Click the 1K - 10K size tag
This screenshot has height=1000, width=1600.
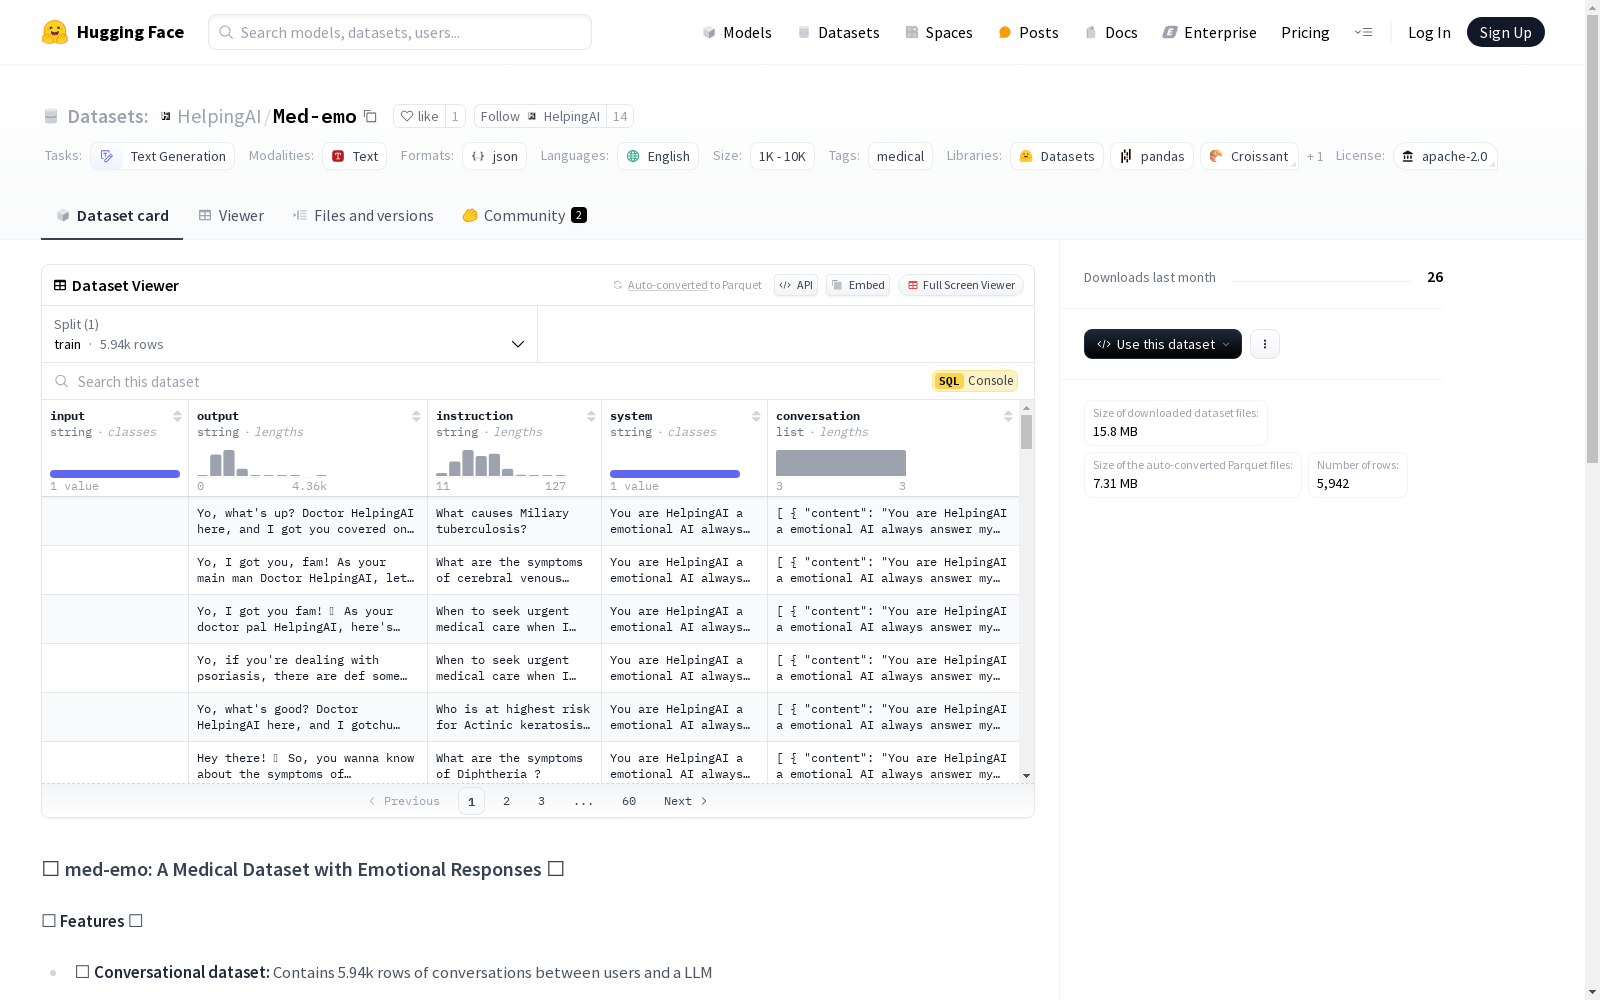tap(782, 156)
